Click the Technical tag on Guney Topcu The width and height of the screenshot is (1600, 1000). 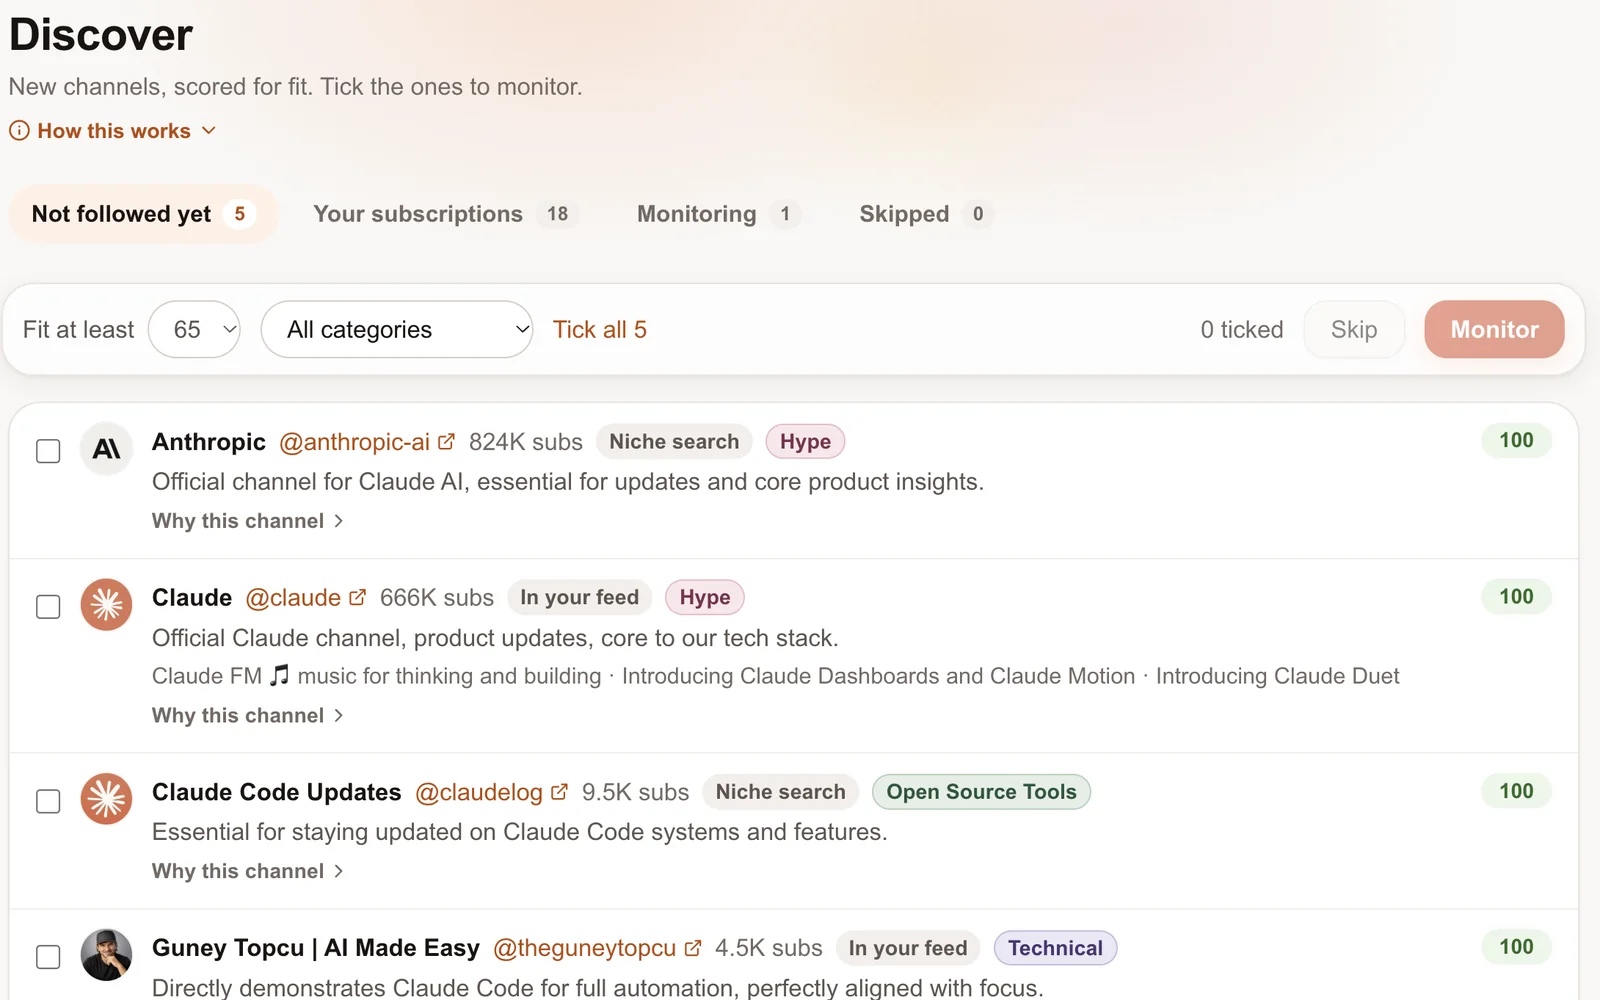point(1055,947)
